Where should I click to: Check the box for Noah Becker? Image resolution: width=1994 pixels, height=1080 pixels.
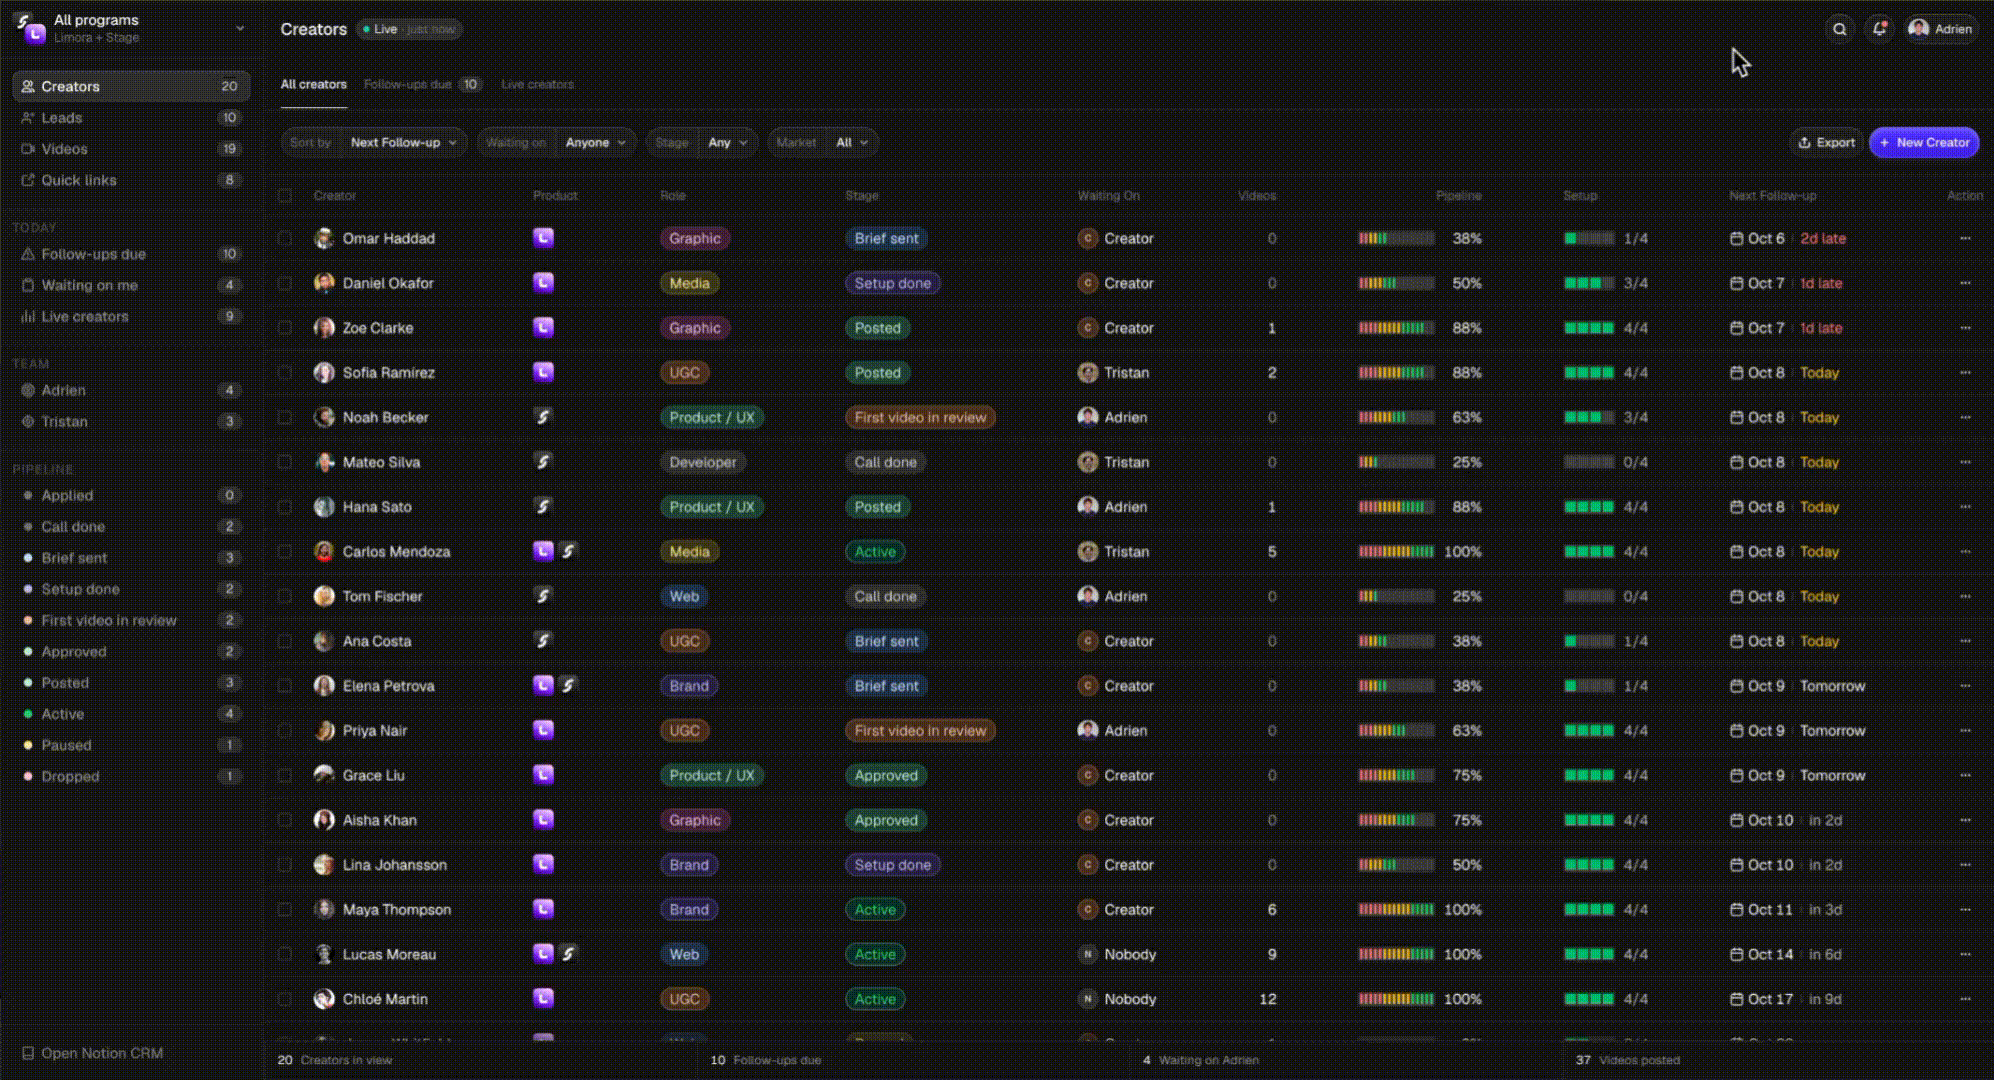click(285, 417)
